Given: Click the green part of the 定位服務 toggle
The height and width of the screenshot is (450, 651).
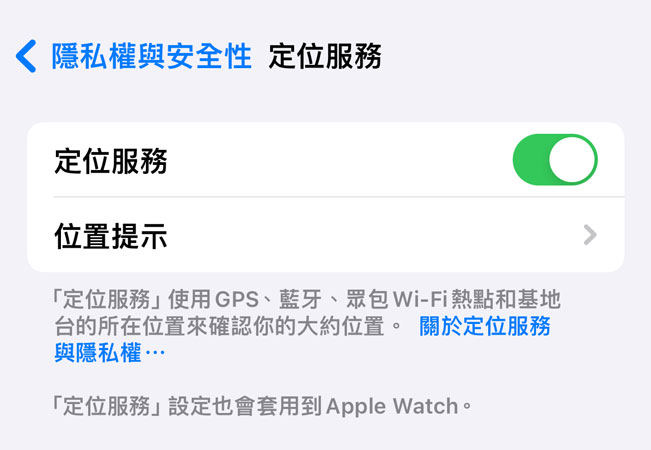Looking at the screenshot, I should (x=531, y=159).
